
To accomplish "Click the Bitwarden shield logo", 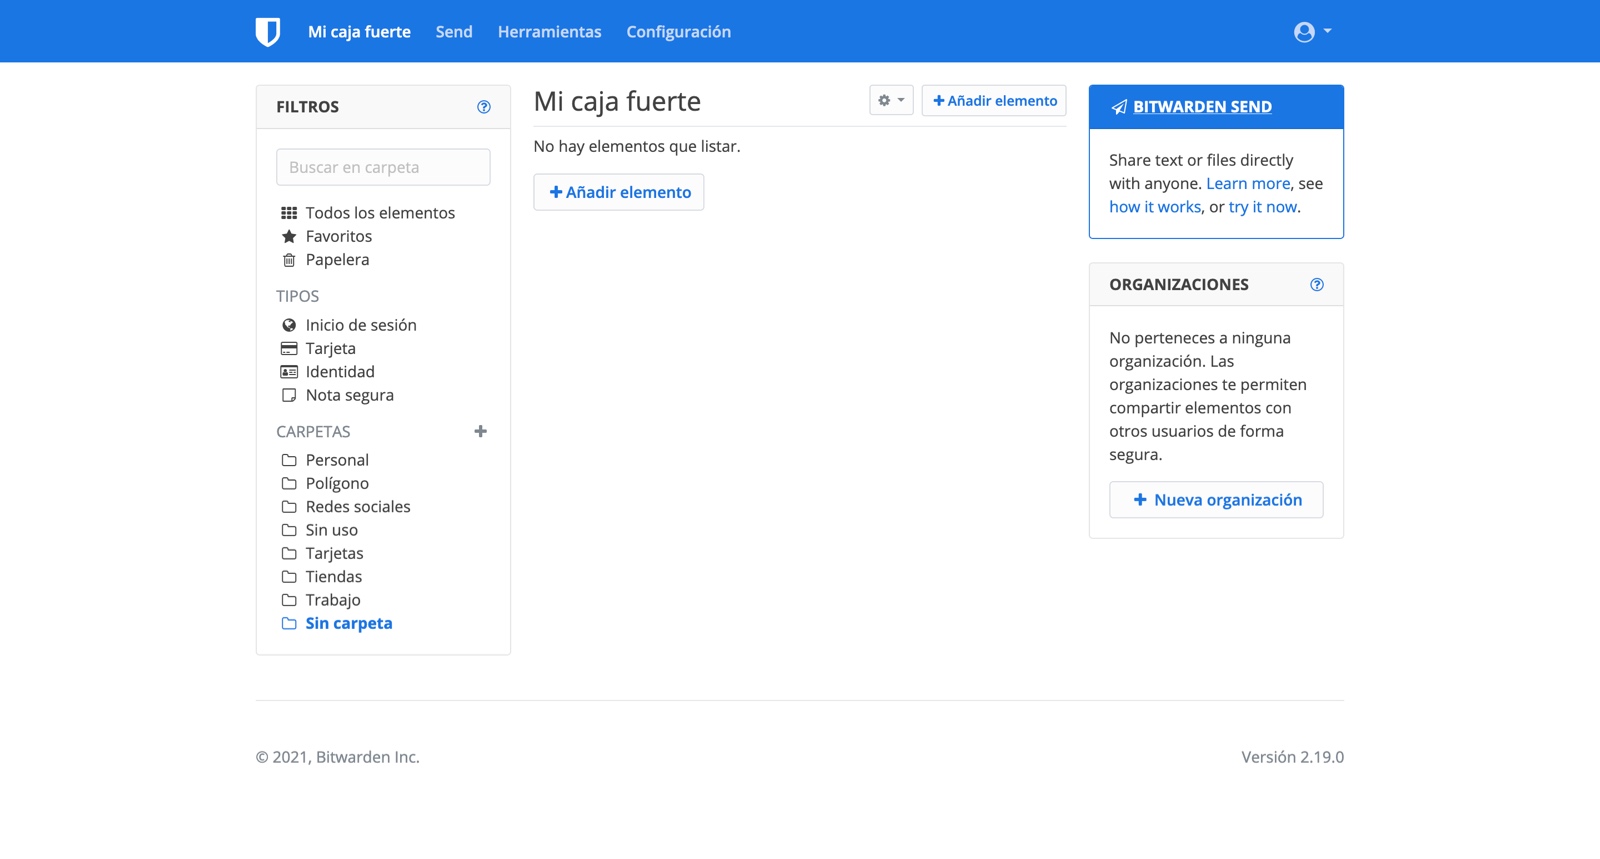I will (268, 32).
